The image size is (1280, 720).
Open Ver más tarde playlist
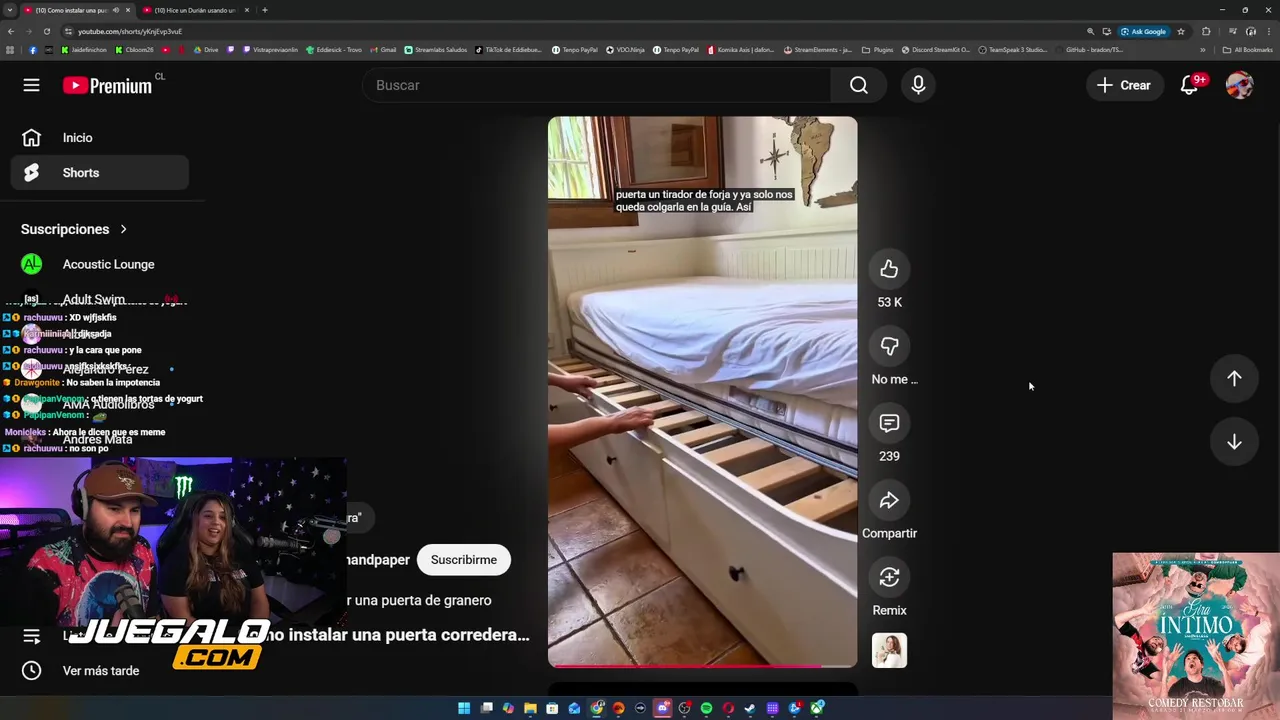(x=100, y=671)
